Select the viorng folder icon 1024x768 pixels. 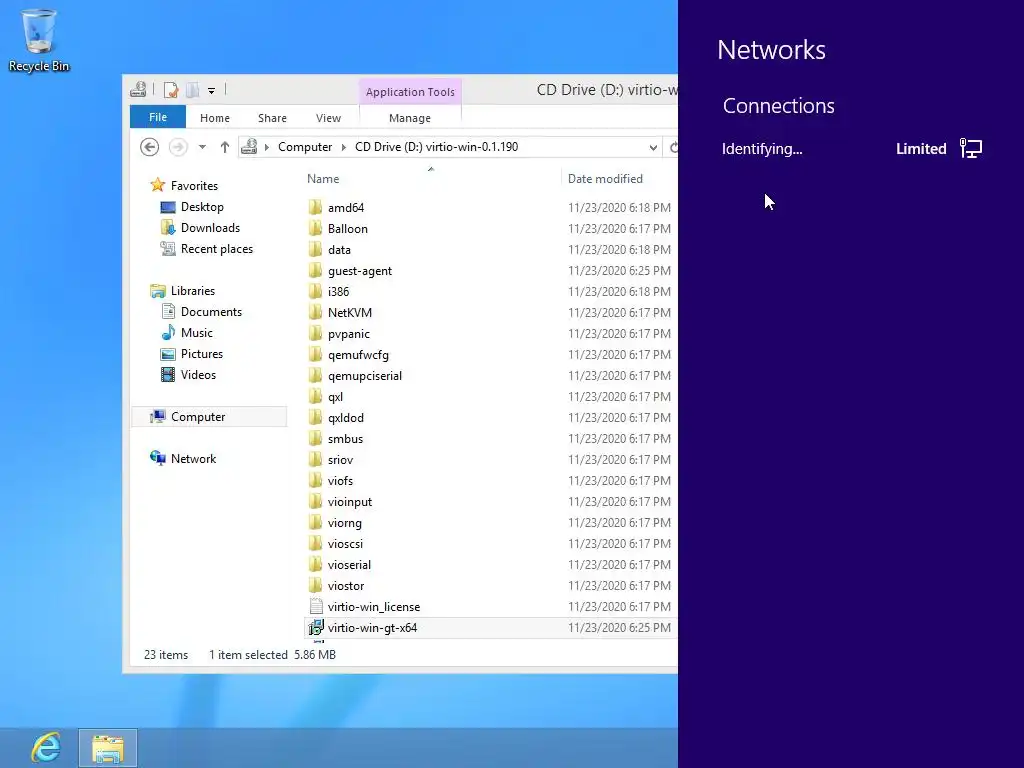click(x=315, y=522)
